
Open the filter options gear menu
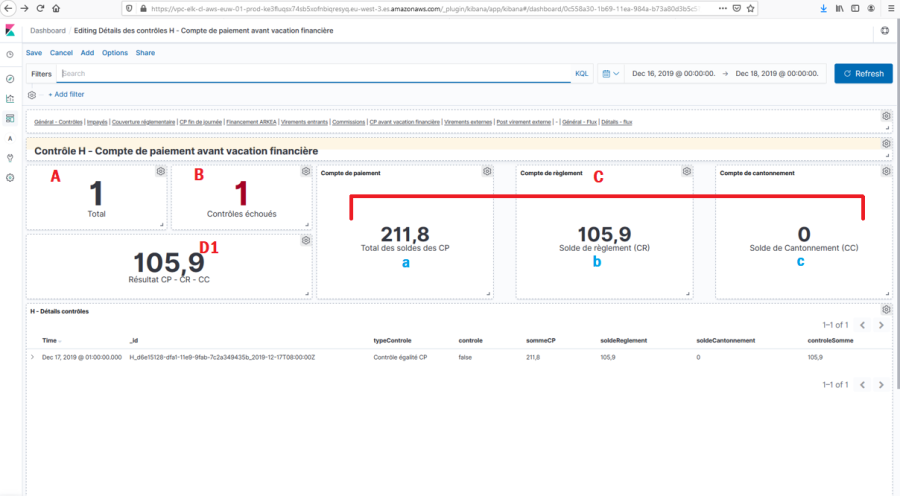32,94
